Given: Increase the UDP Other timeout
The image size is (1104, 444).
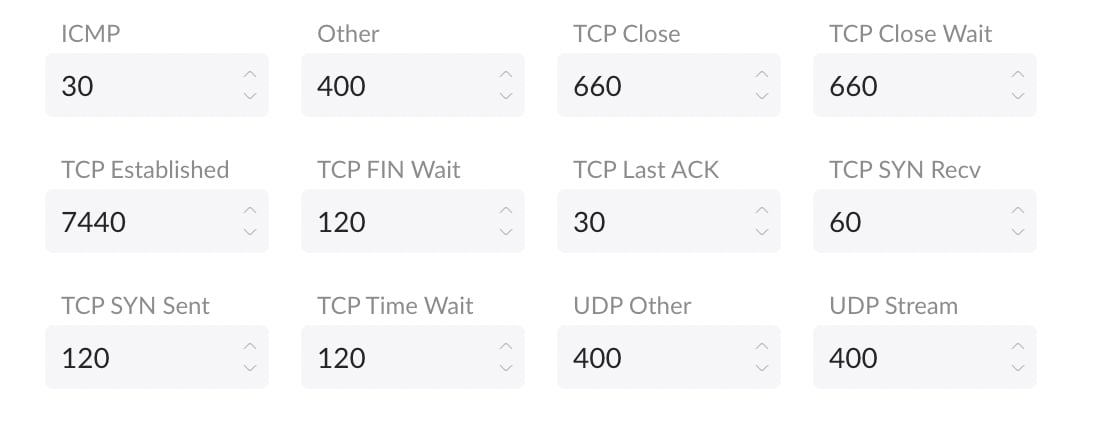Looking at the screenshot, I should click(762, 347).
